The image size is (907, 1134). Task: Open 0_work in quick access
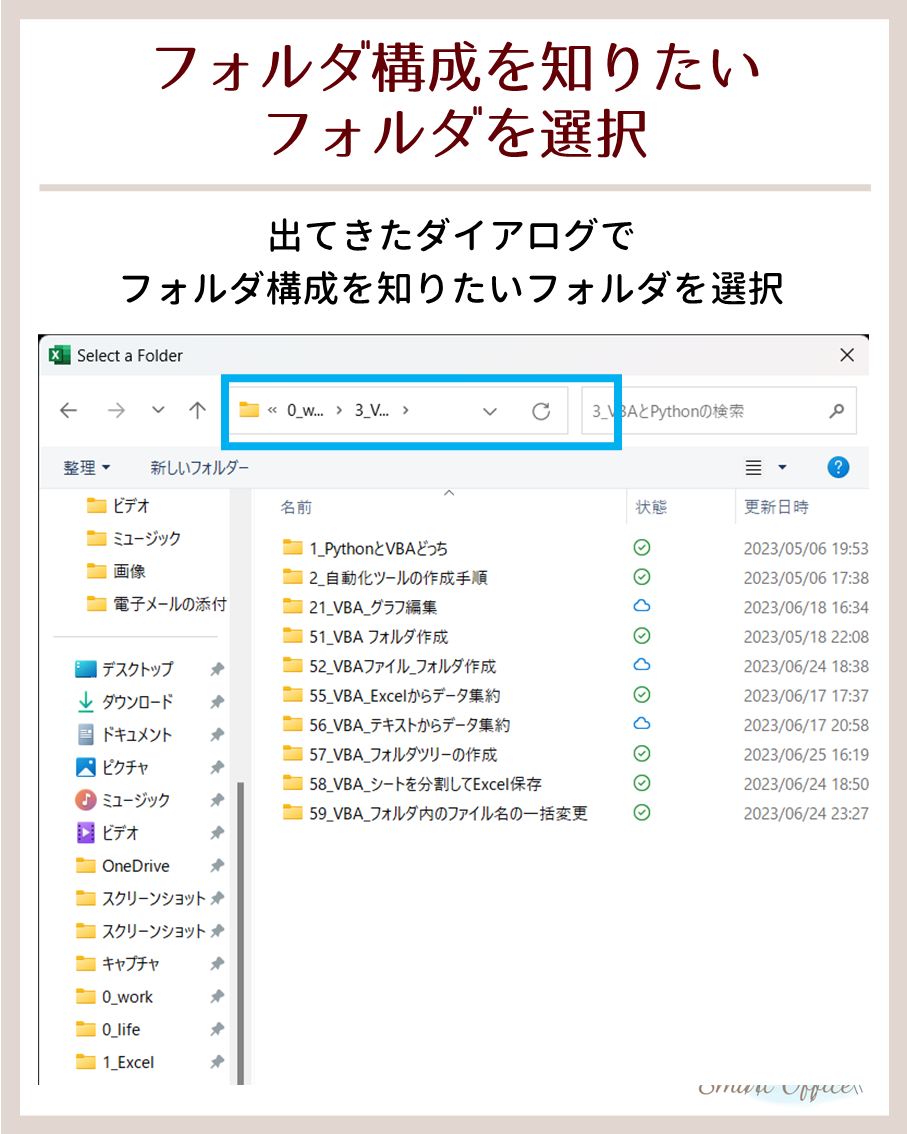tap(114, 997)
